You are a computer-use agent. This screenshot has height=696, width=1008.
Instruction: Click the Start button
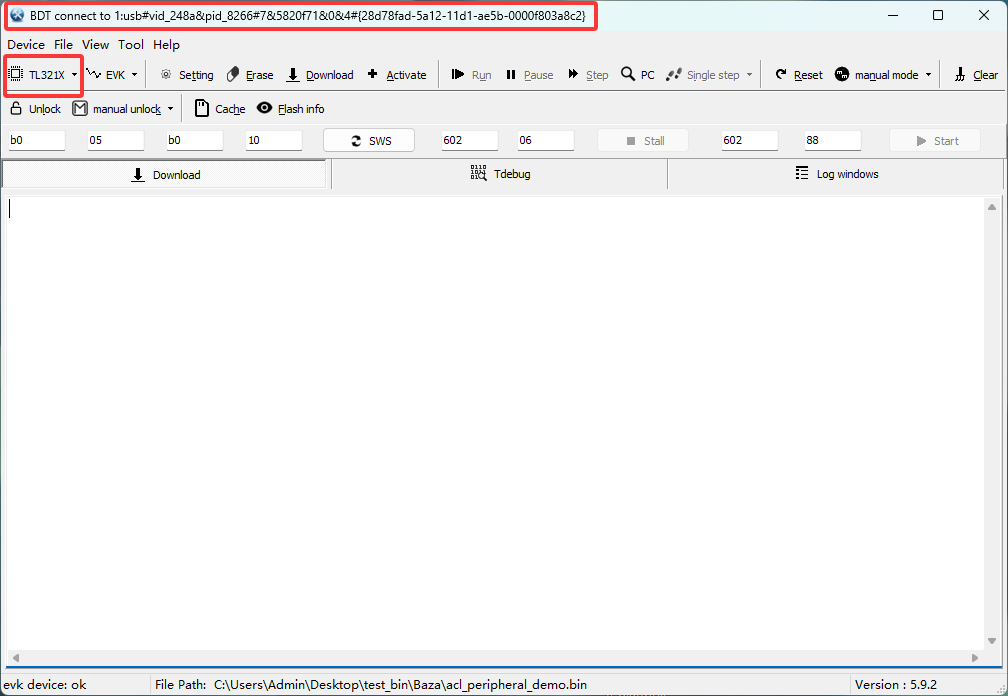coord(935,140)
